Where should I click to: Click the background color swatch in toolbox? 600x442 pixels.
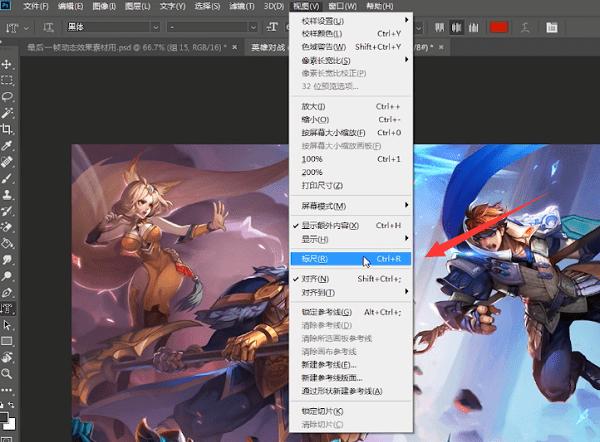10,424
